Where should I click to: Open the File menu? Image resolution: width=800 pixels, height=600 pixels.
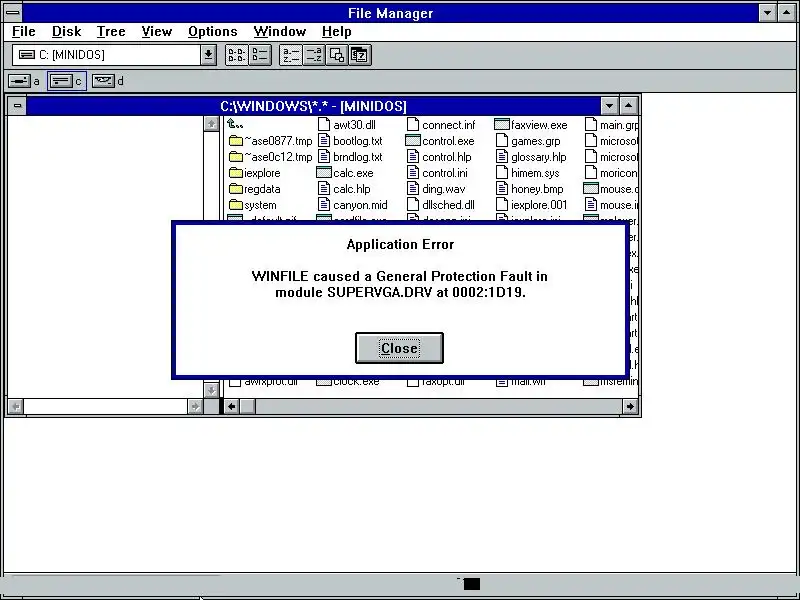[x=23, y=32]
